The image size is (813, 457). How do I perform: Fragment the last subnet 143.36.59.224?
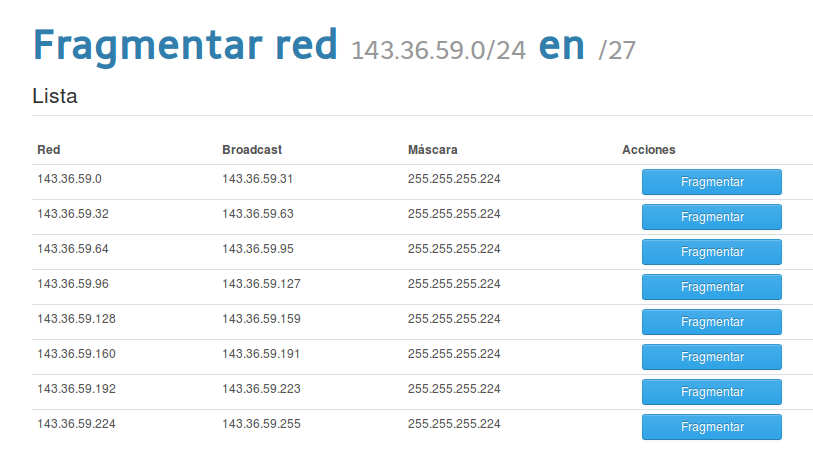pos(711,427)
